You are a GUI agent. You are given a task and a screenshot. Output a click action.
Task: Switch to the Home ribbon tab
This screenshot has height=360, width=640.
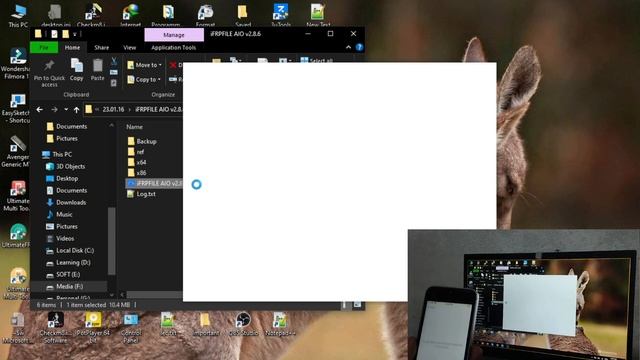pyautogui.click(x=72, y=47)
